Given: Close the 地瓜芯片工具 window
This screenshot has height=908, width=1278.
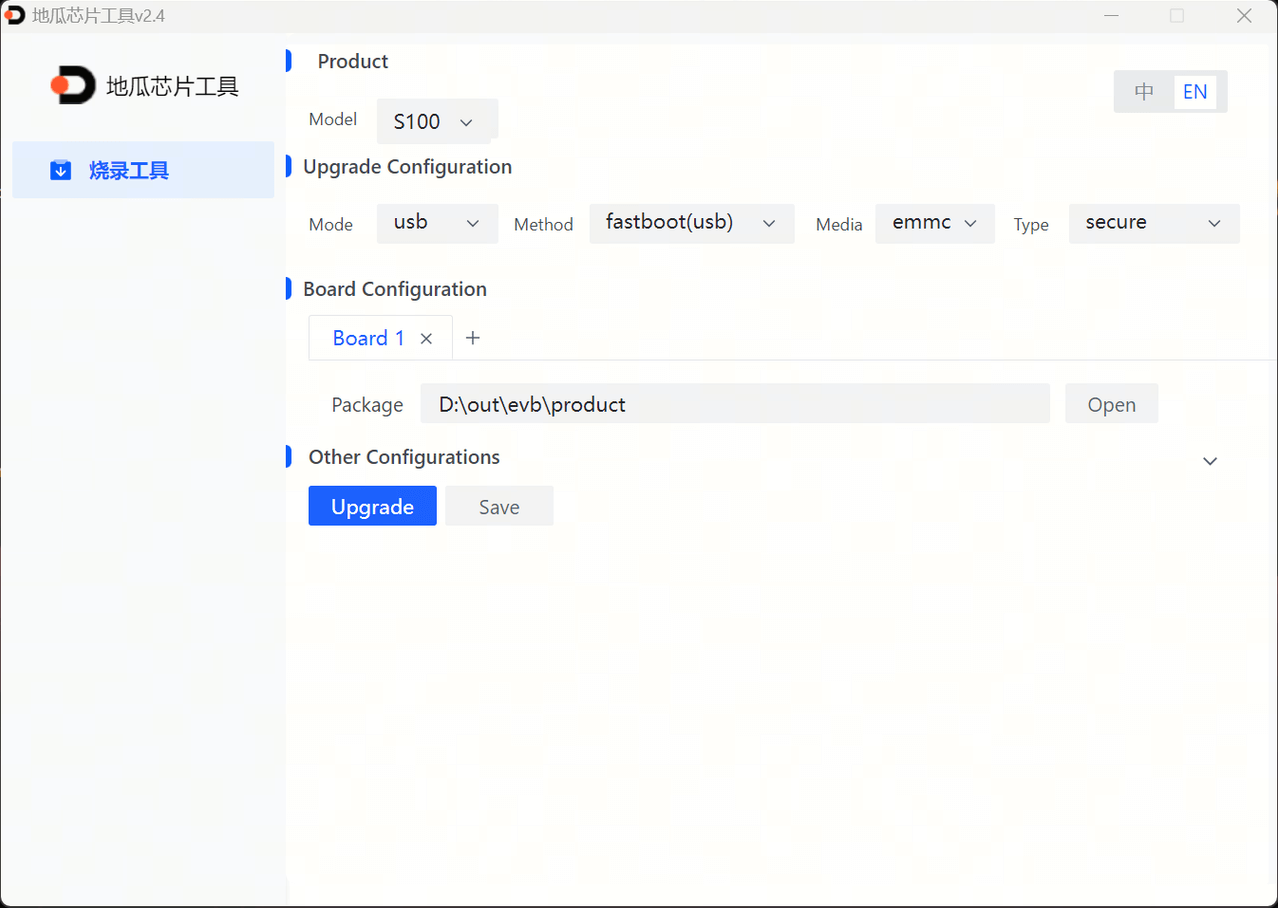Looking at the screenshot, I should coord(1244,15).
